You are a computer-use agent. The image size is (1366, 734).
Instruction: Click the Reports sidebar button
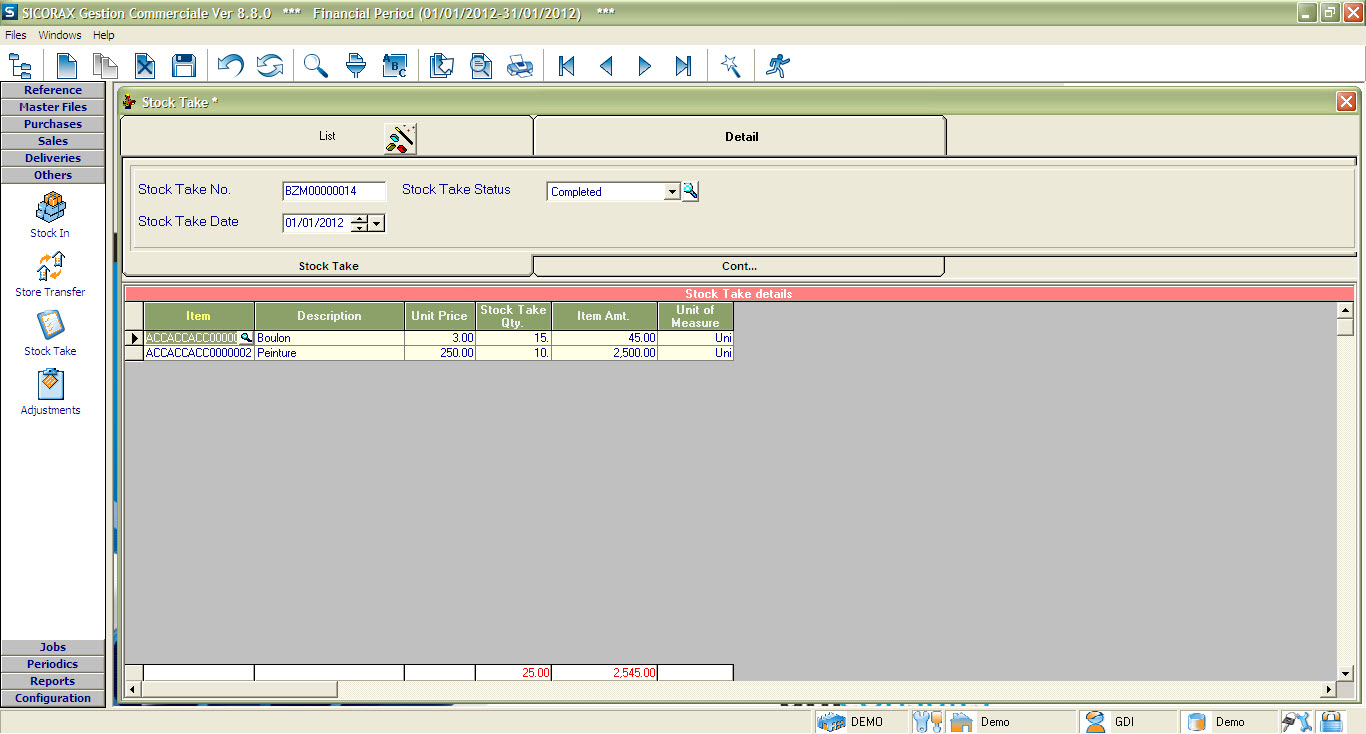53,681
